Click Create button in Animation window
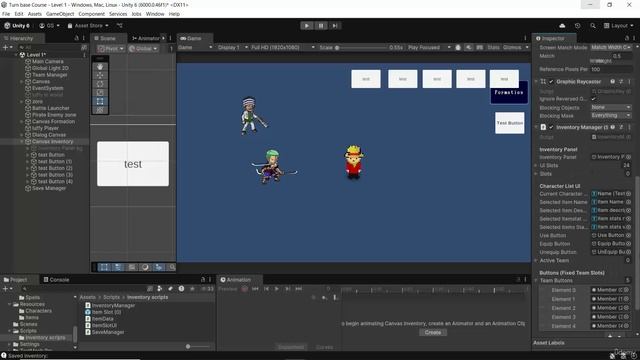Image resolution: width=640 pixels, height=360 pixels. point(433,332)
